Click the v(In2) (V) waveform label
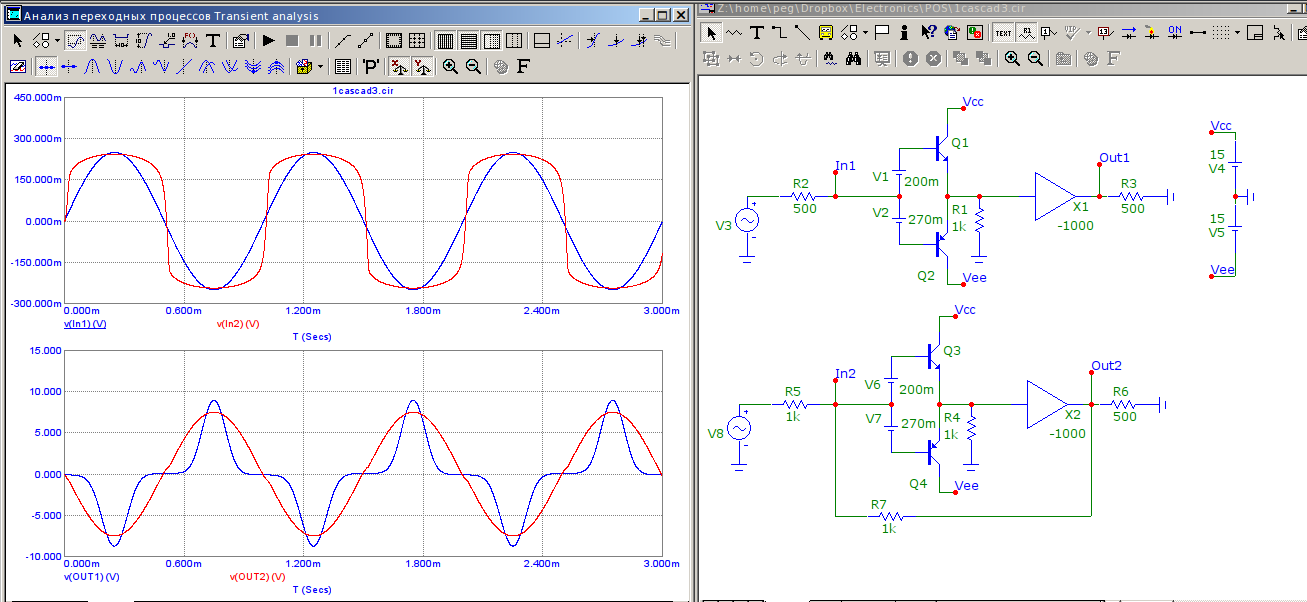 238,324
